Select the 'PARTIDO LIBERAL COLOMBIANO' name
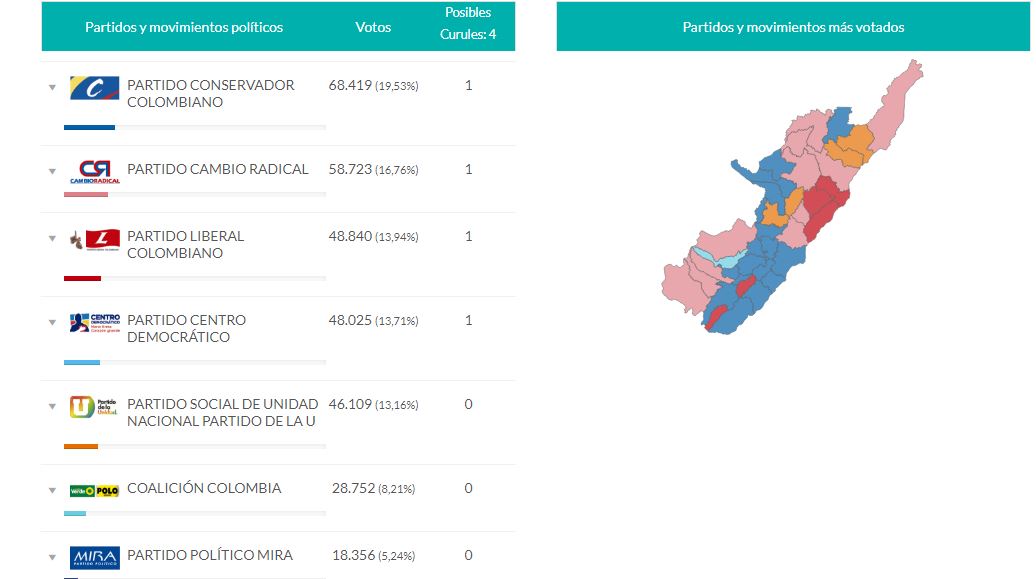The height and width of the screenshot is (579, 1036). (x=185, y=244)
